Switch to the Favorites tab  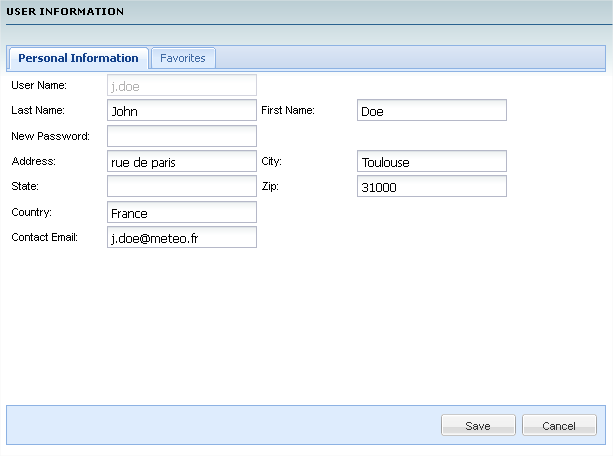pos(183,58)
